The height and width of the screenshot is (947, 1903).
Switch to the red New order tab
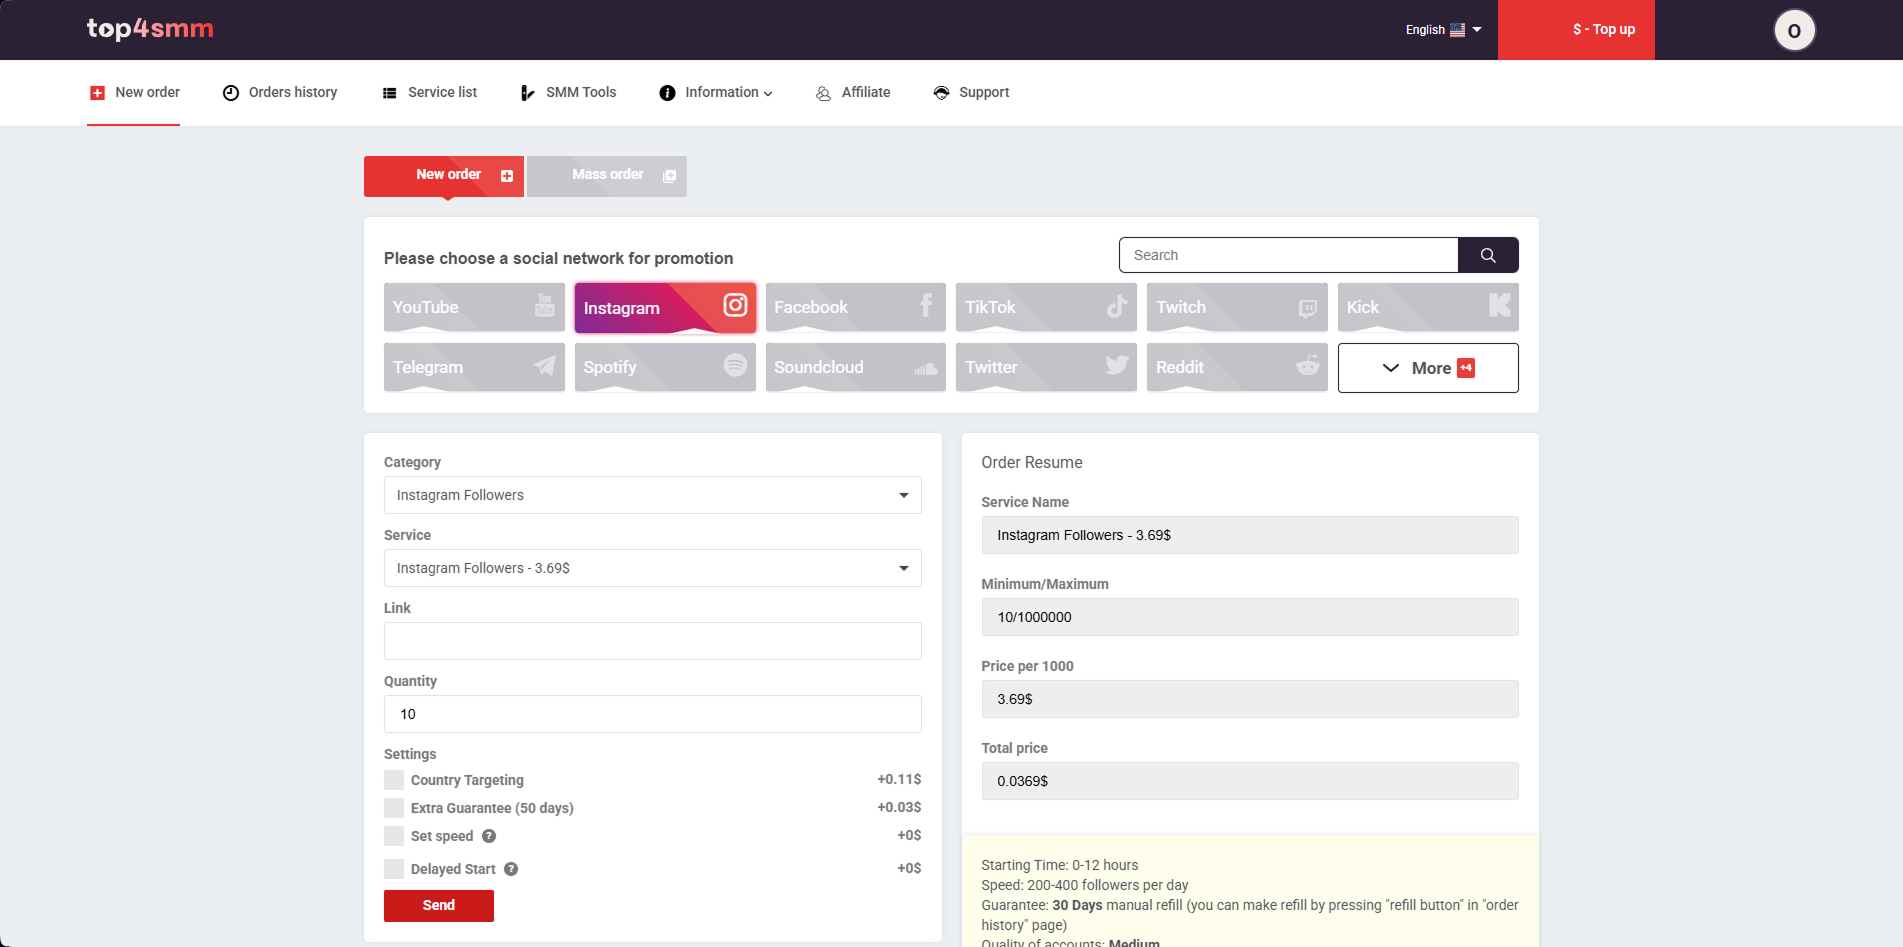pos(444,176)
